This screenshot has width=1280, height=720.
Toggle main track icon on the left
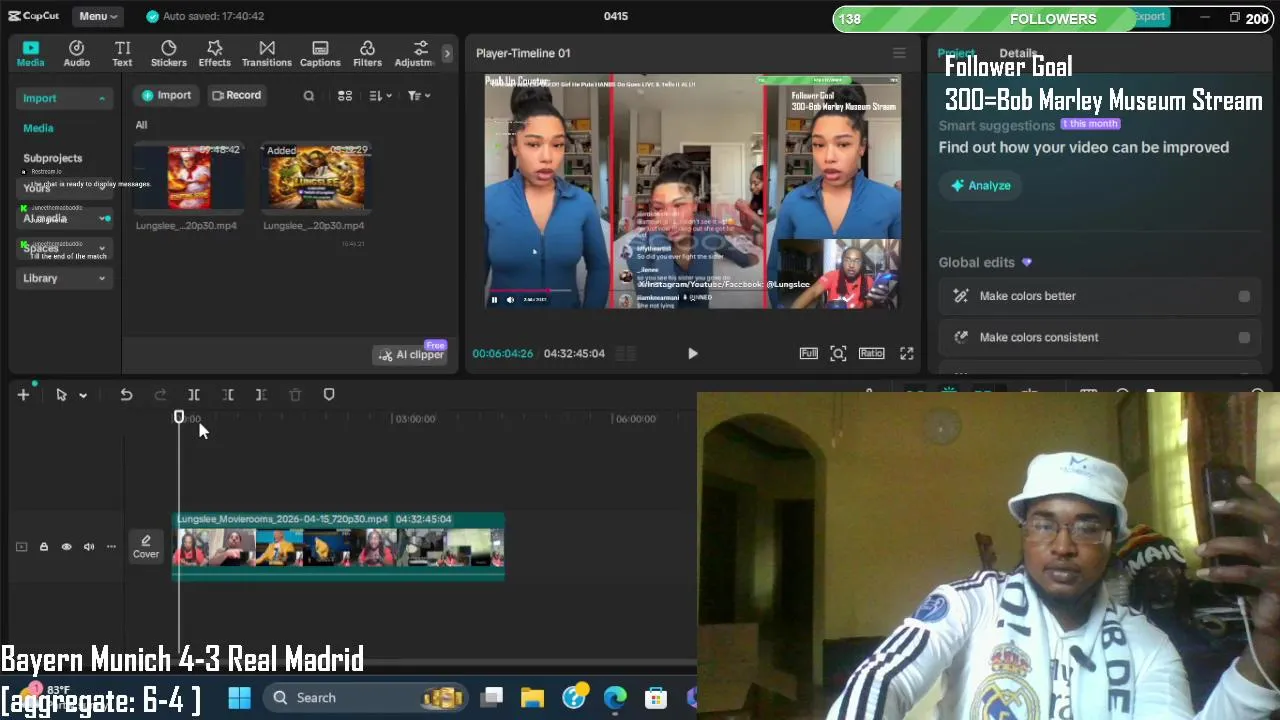(21, 547)
